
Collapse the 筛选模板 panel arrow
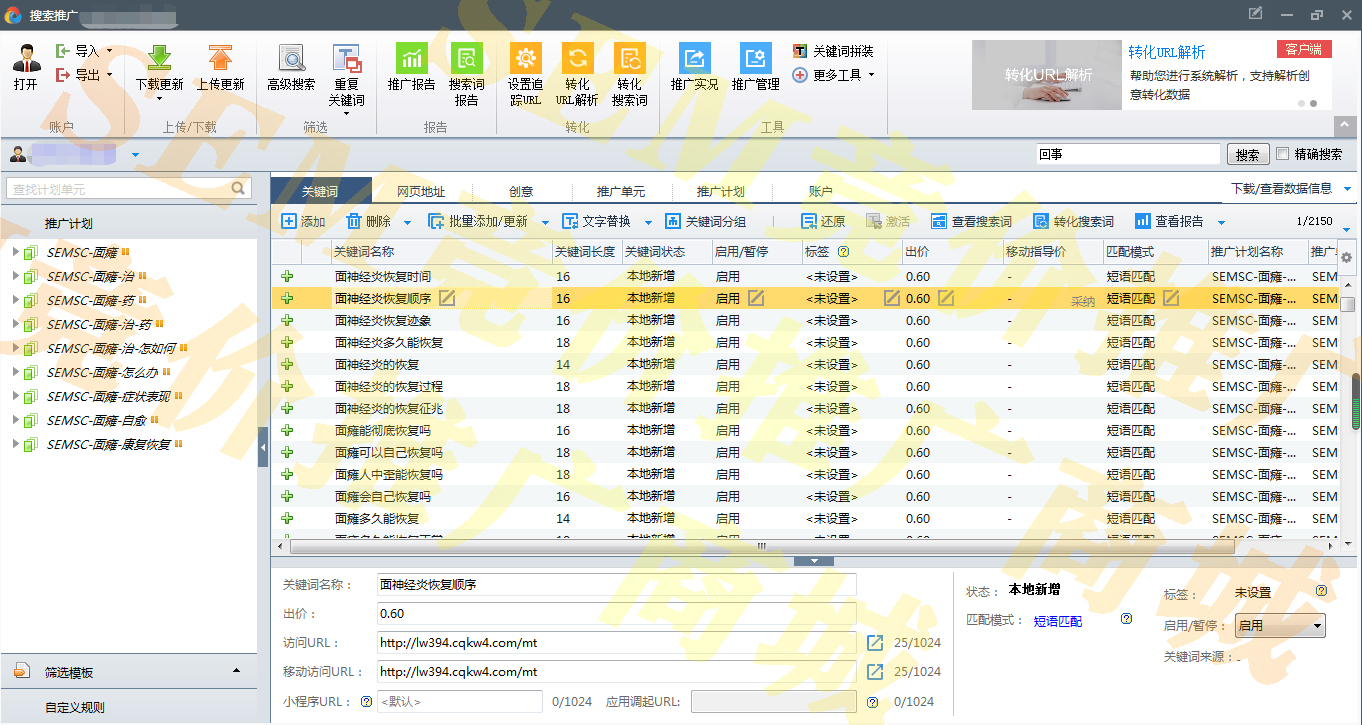[237, 671]
